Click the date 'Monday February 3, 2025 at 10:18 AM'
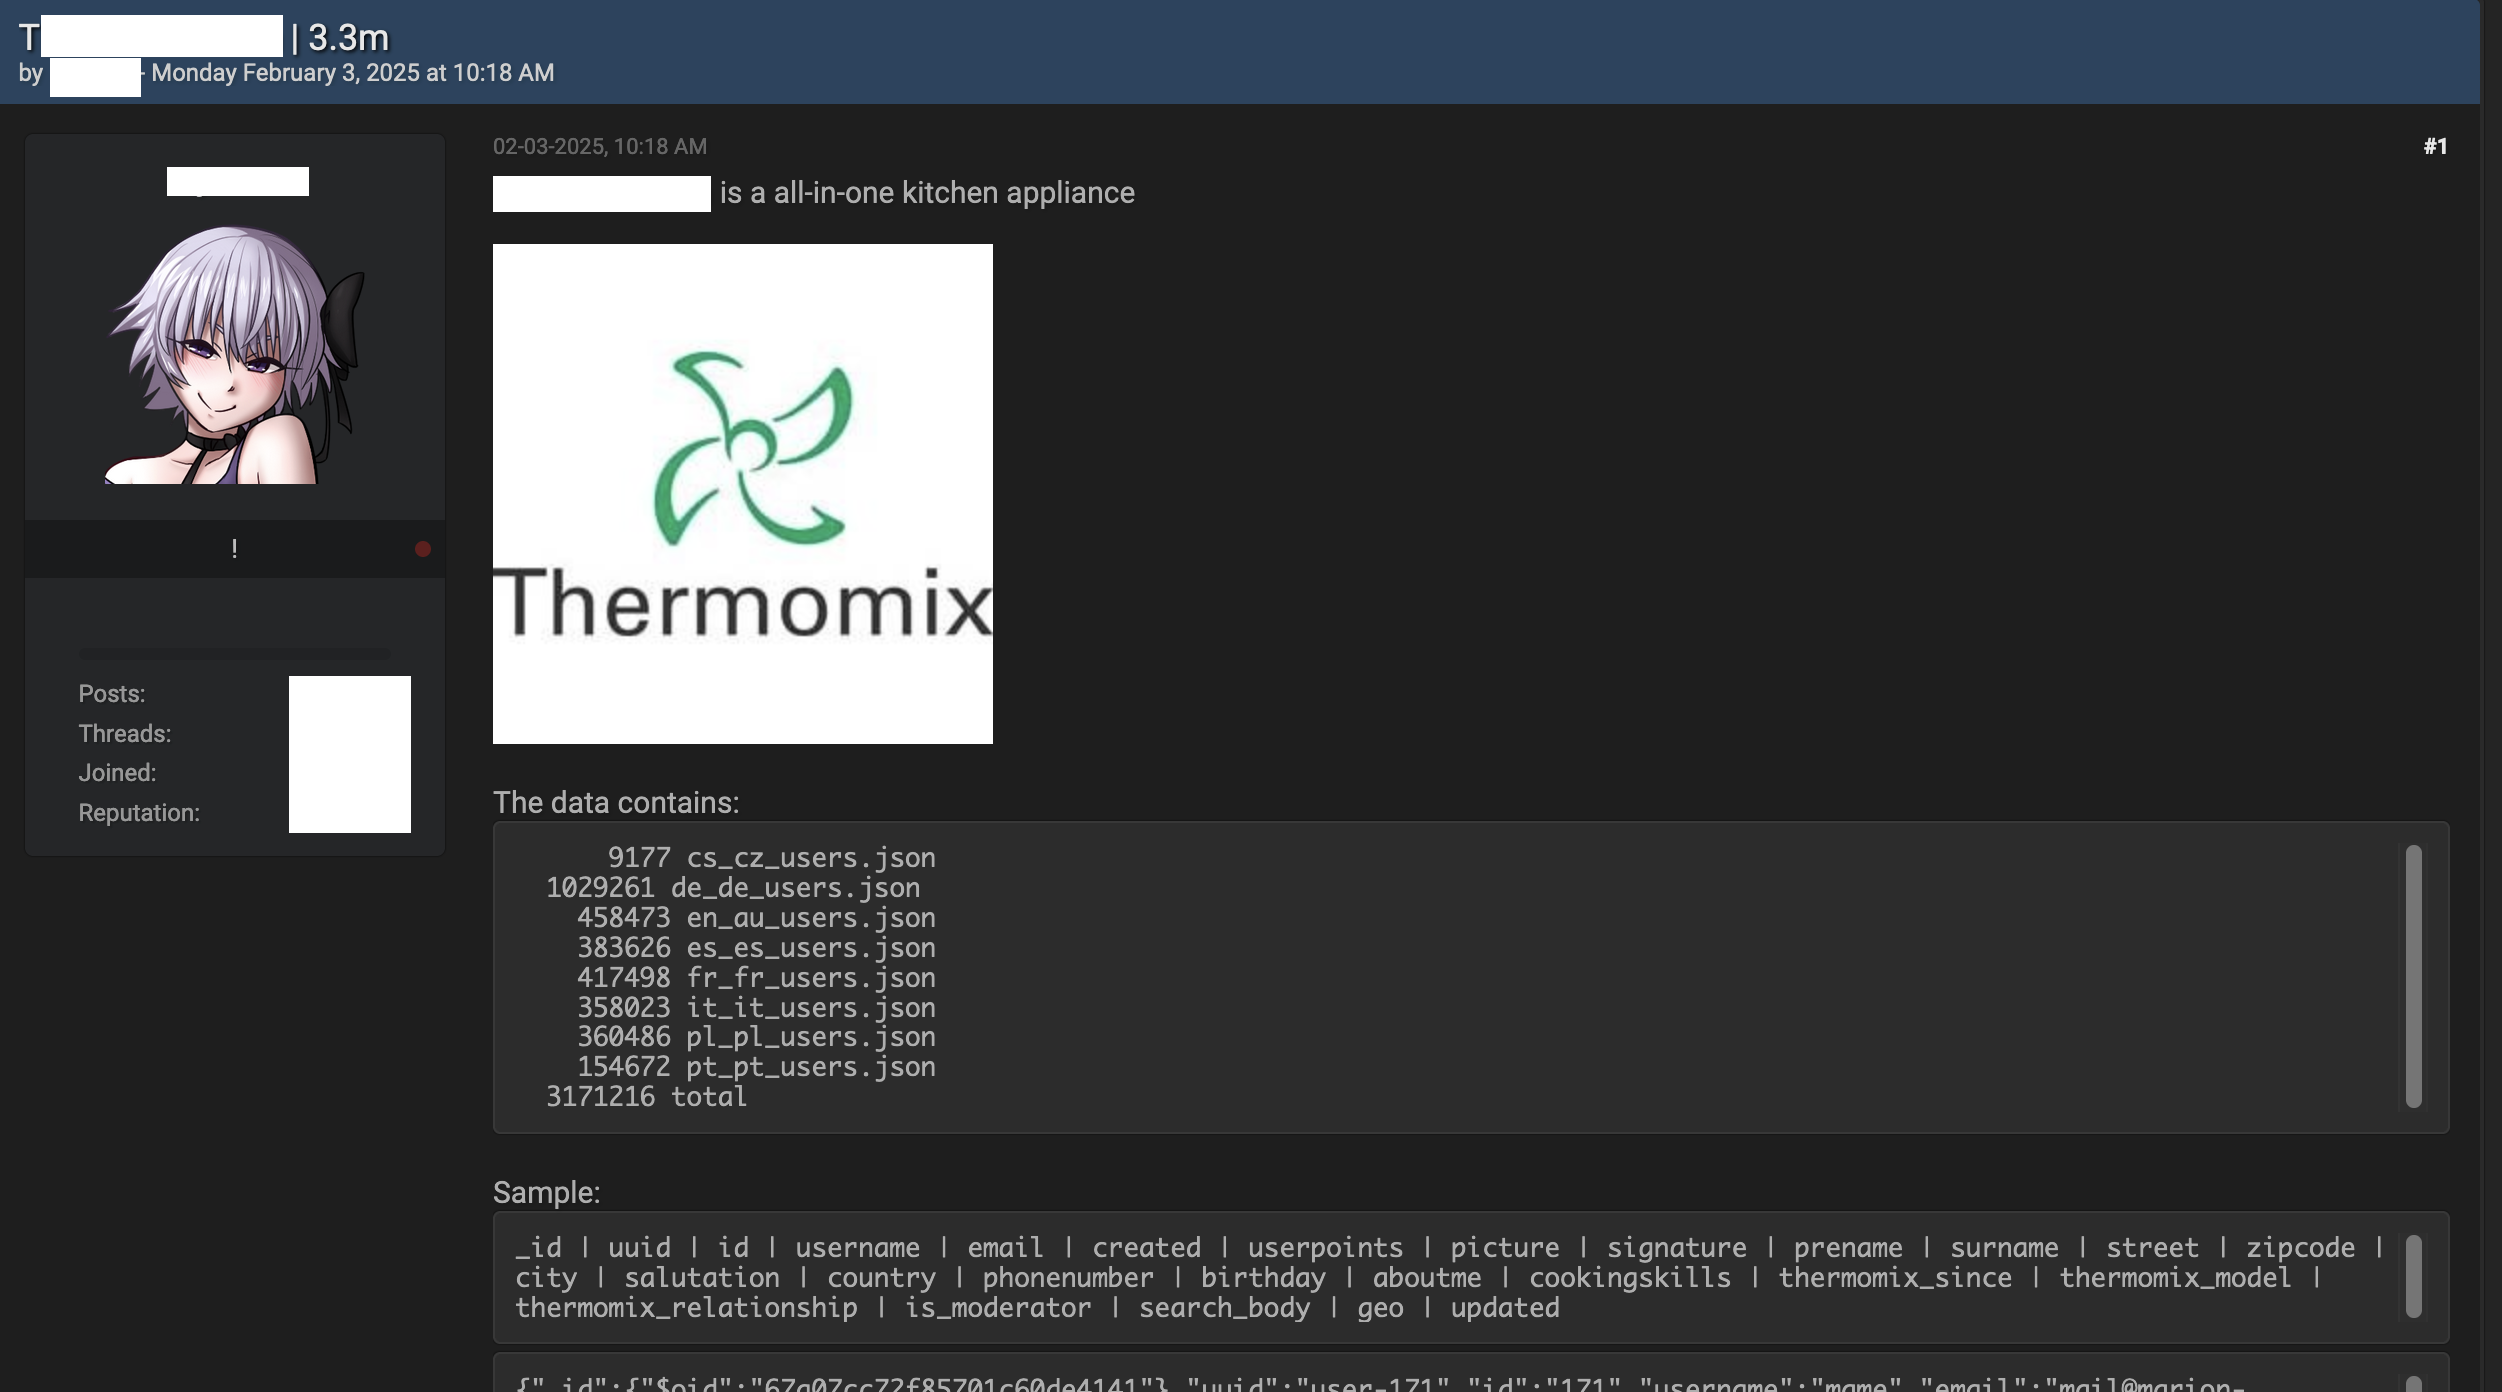 click(353, 73)
